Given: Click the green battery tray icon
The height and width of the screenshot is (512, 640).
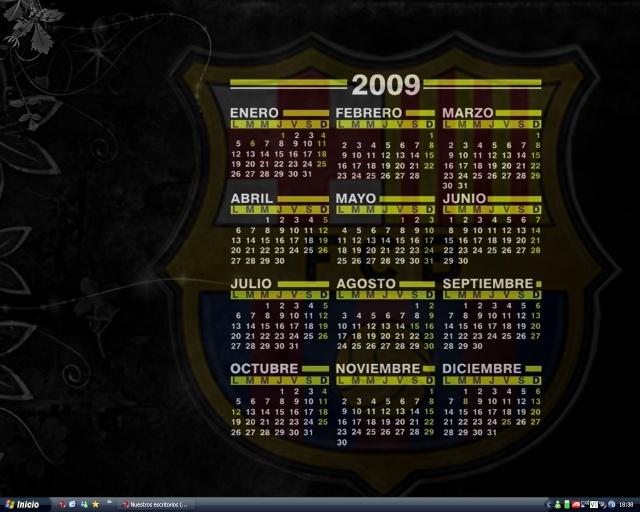Looking at the screenshot, I should (567, 505).
